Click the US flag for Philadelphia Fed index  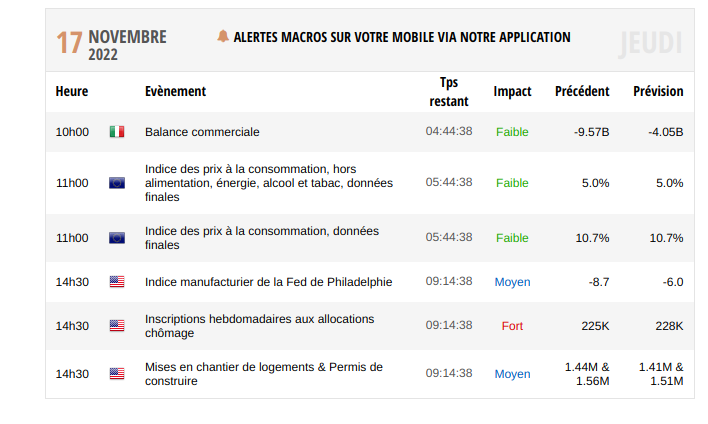click(117, 282)
